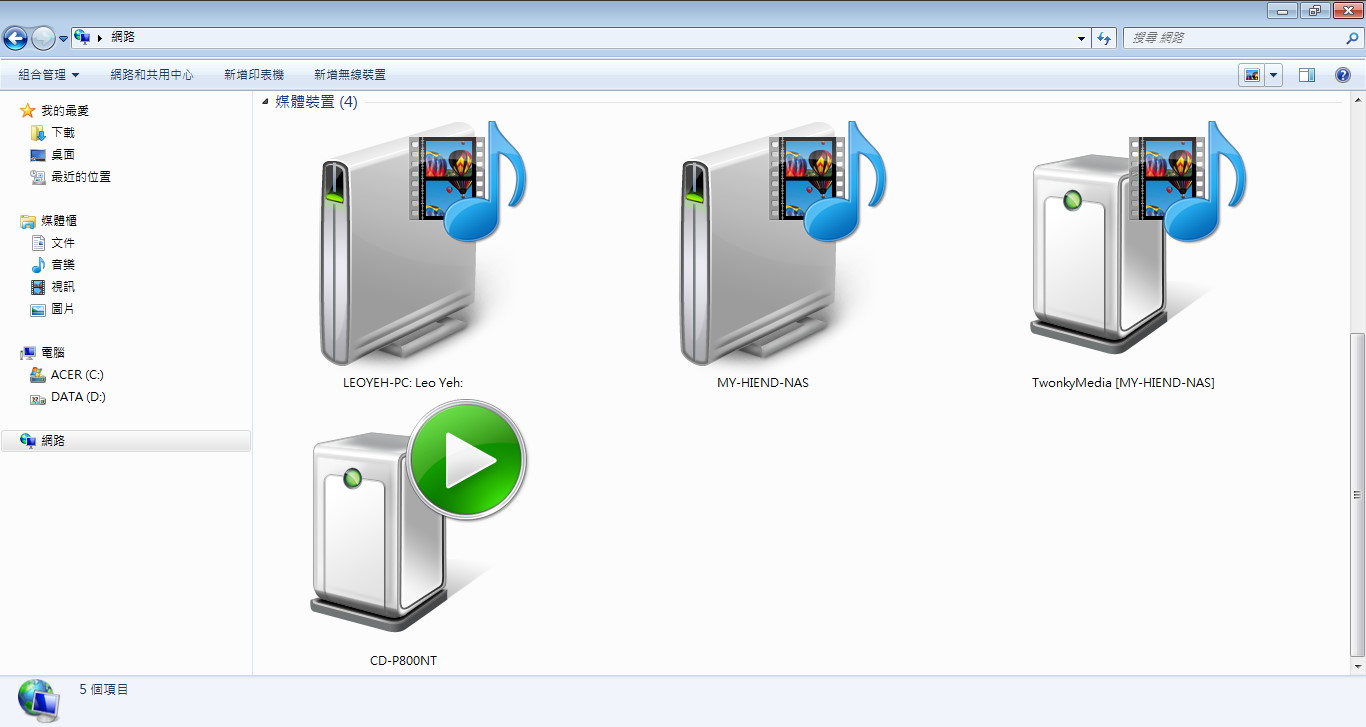Select 我的最愛 in navigation pane

point(65,111)
